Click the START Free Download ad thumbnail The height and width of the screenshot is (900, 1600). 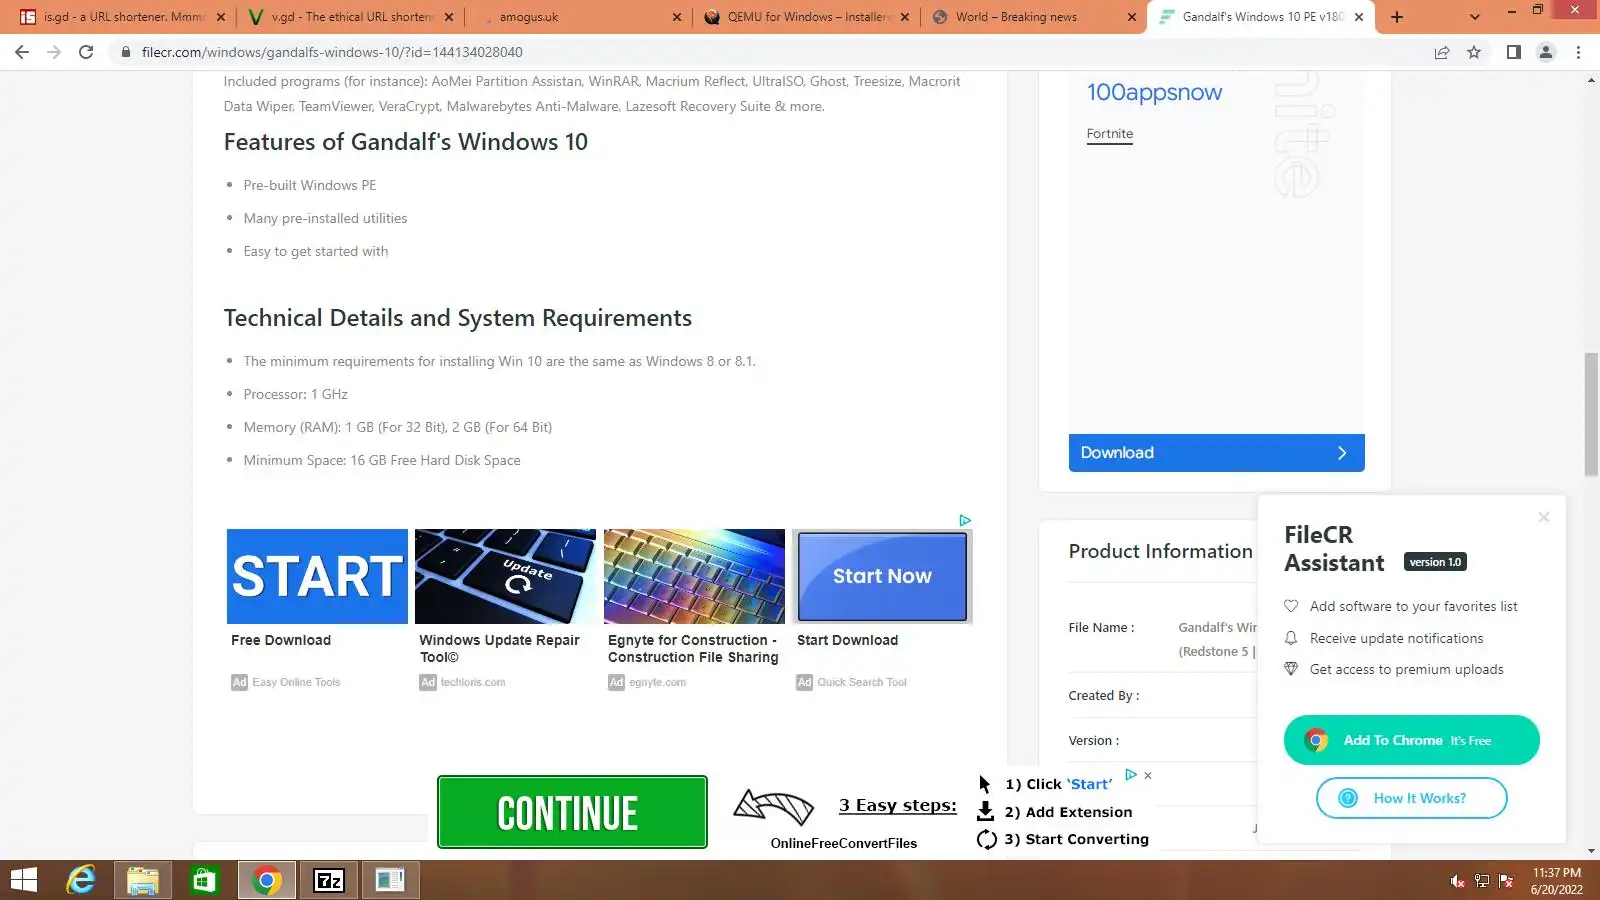coord(317,576)
